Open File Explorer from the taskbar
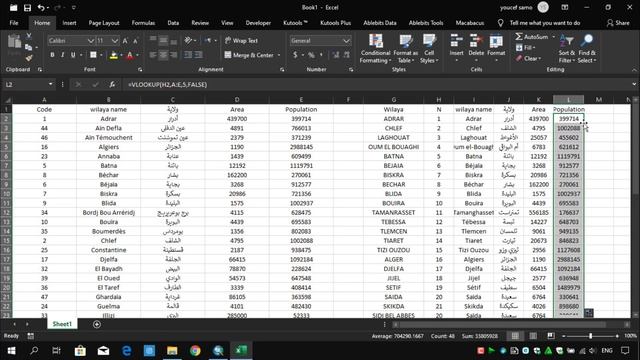Viewport: 640px width, 360px height. tap(172, 351)
